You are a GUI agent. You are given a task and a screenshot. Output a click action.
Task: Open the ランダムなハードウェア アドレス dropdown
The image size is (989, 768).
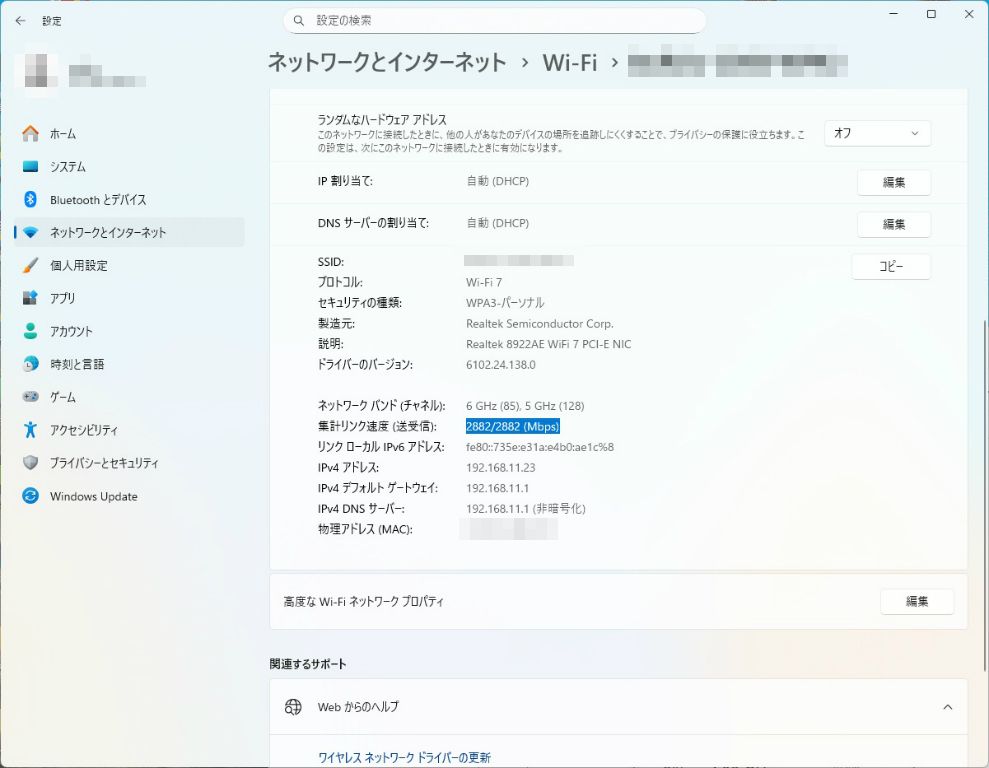pyautogui.click(x=876, y=133)
